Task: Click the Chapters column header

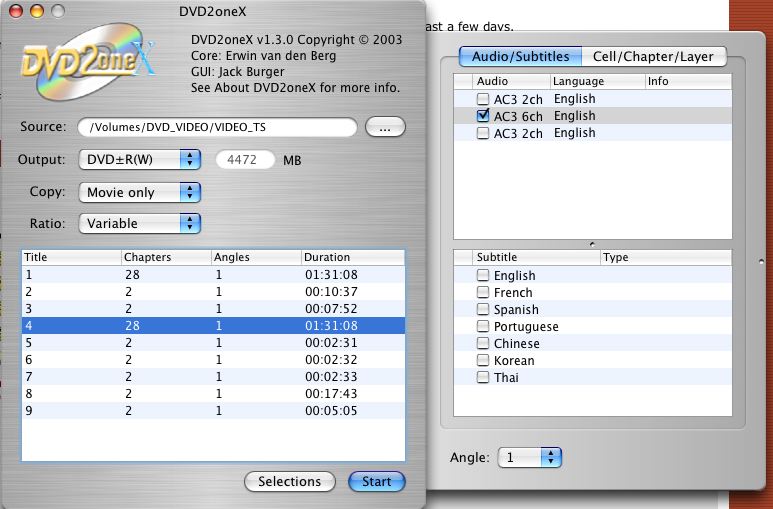Action: pyautogui.click(x=166, y=257)
